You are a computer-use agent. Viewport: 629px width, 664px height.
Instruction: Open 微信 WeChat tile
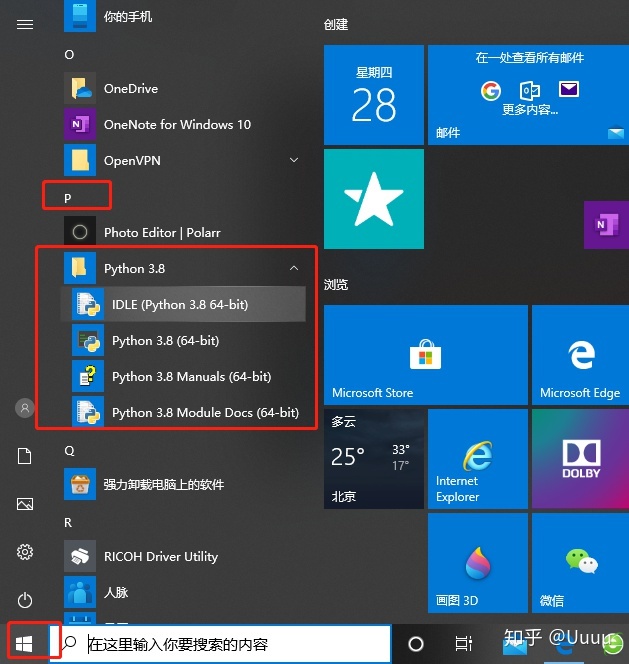[x=580, y=563]
